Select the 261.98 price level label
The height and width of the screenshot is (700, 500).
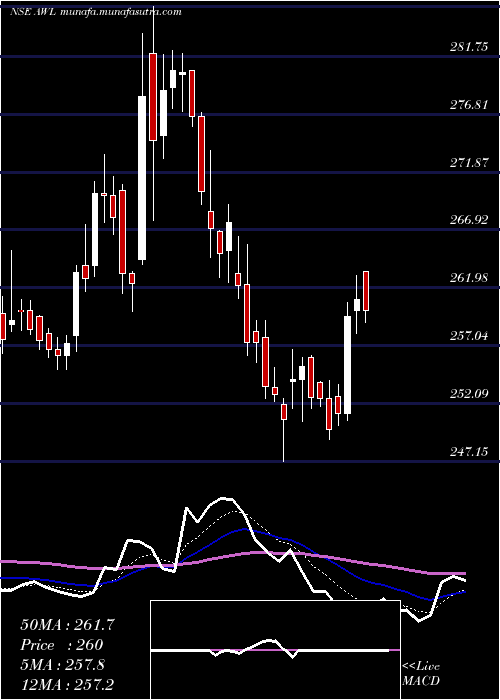(x=469, y=278)
